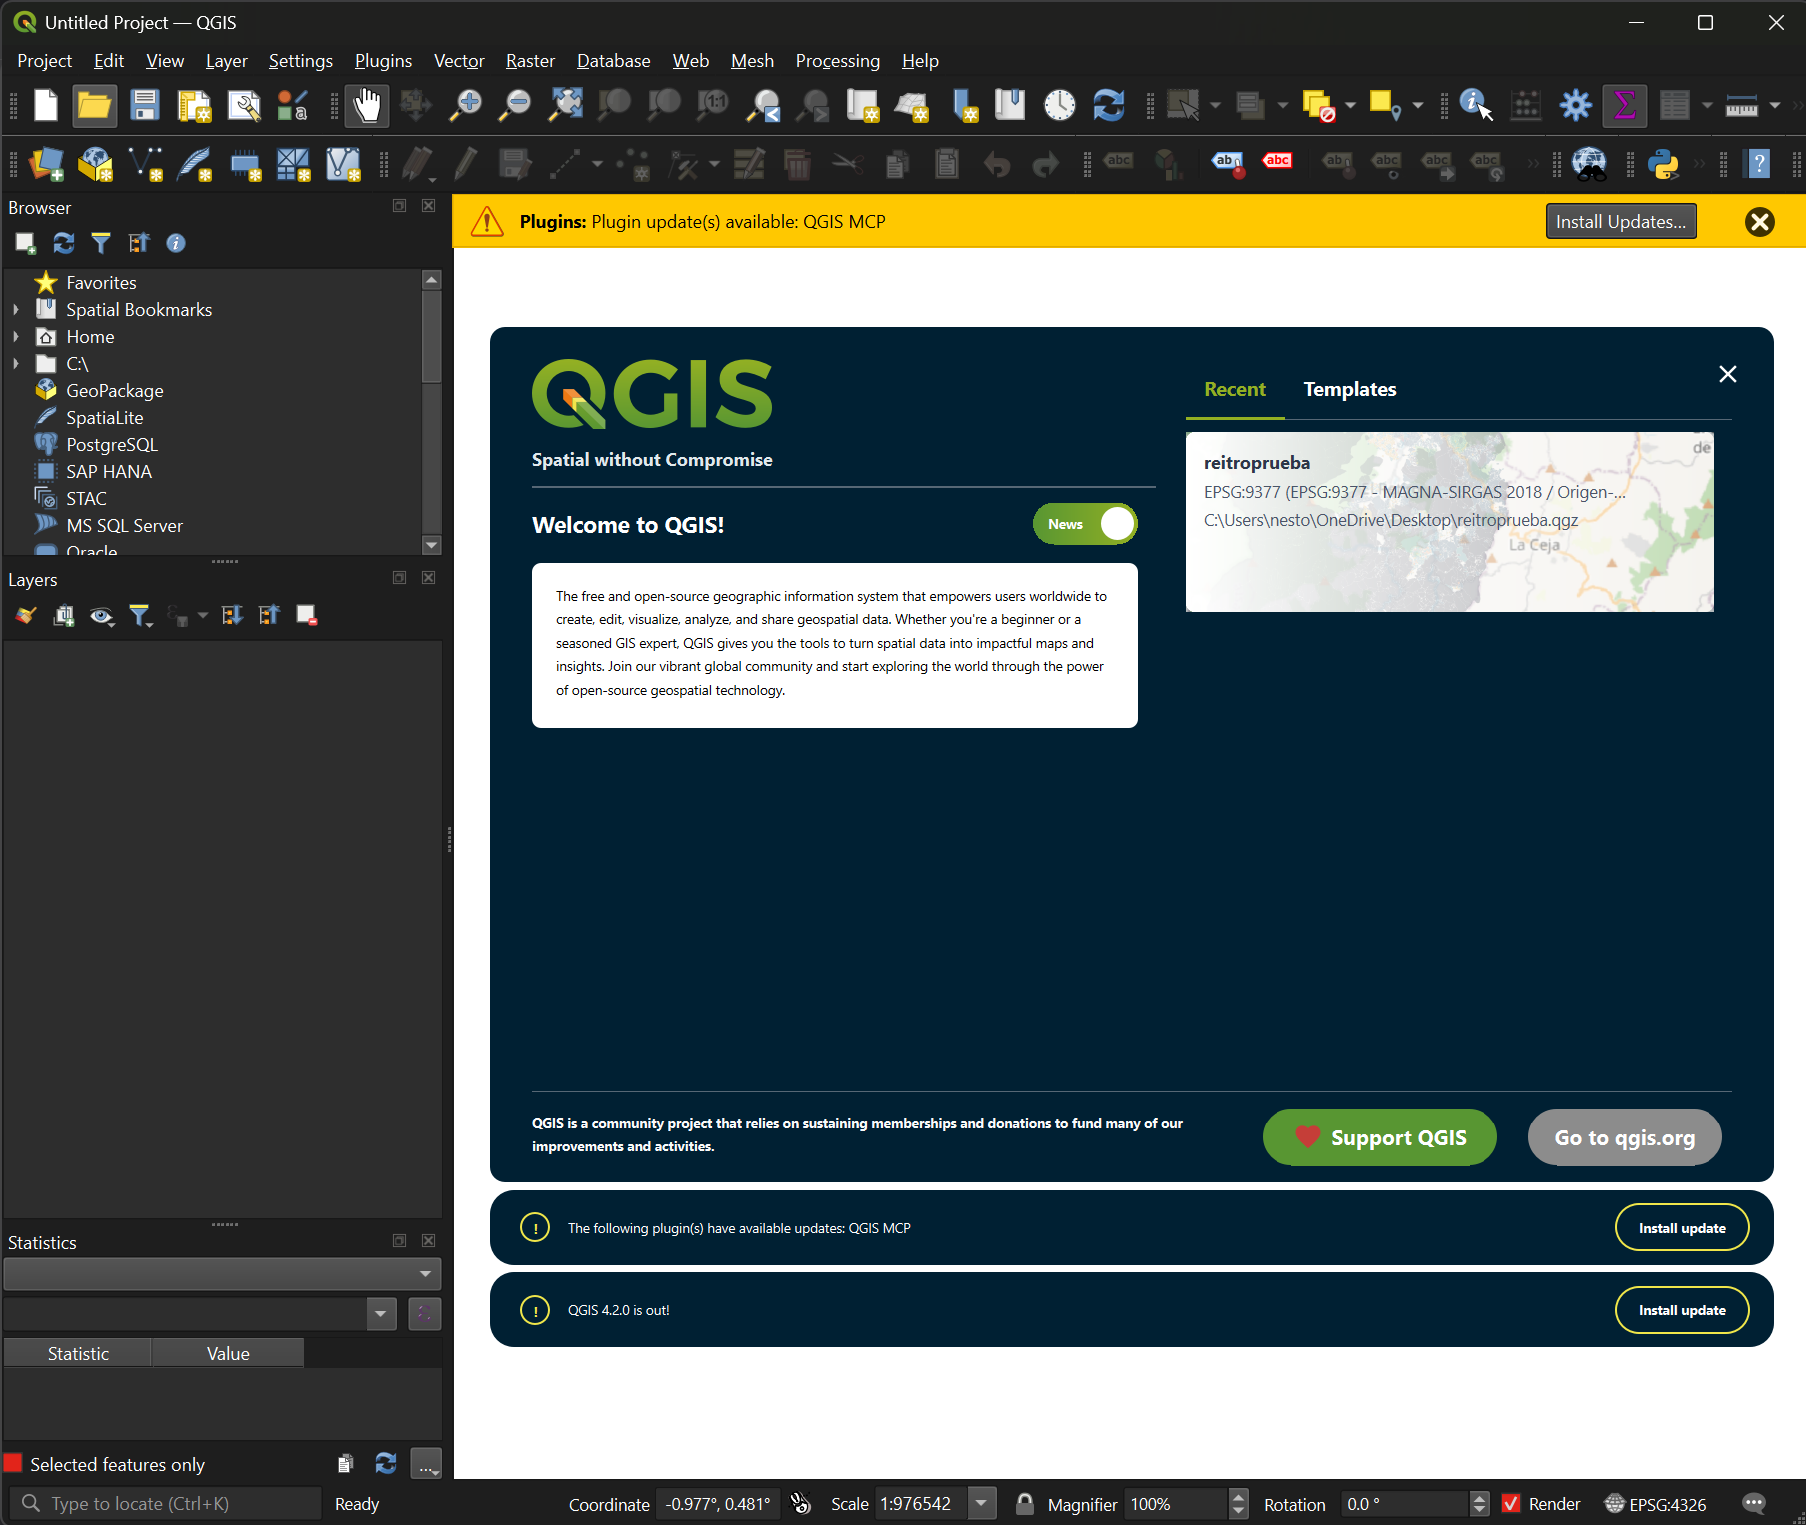
Task: Toggle Selected features only checkbox
Action: coord(14,1463)
